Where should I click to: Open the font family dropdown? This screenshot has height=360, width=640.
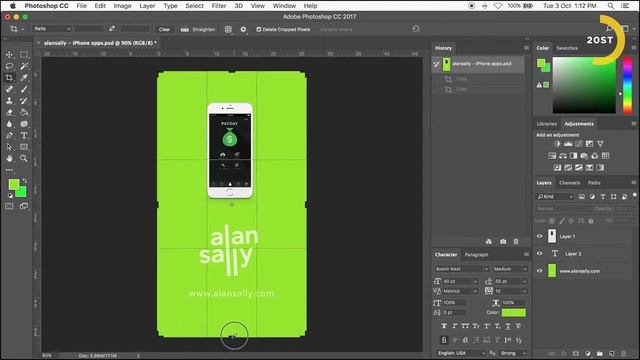pyautogui.click(x=461, y=269)
